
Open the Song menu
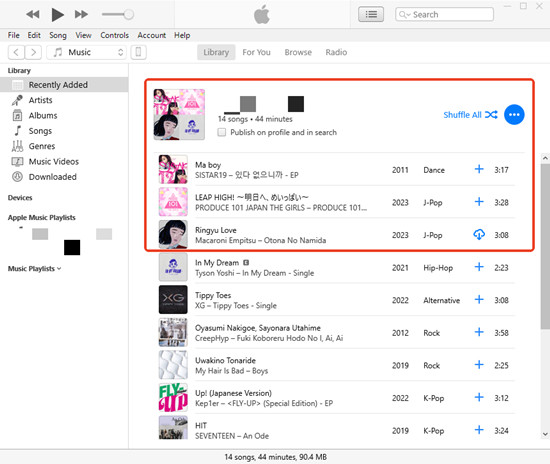[58, 35]
